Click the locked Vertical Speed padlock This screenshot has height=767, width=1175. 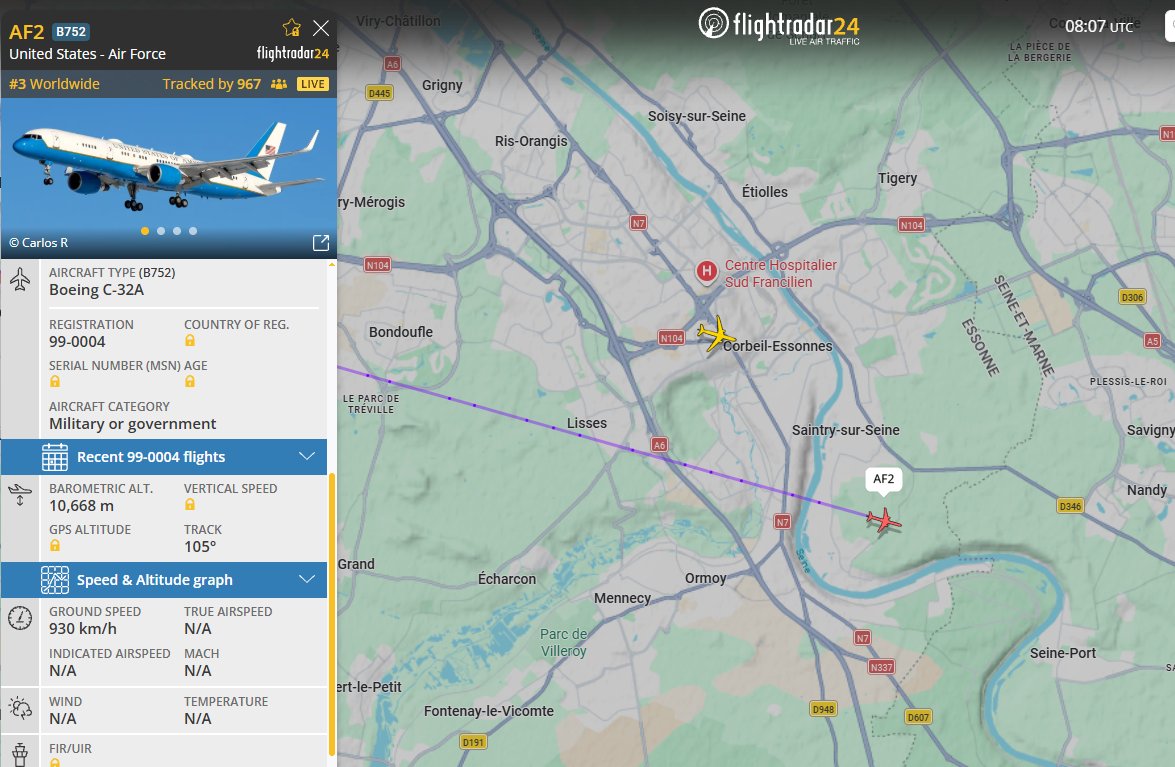coord(190,505)
